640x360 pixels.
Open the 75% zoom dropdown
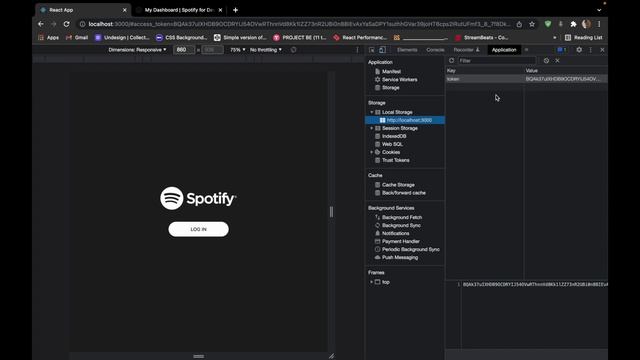click(x=238, y=50)
